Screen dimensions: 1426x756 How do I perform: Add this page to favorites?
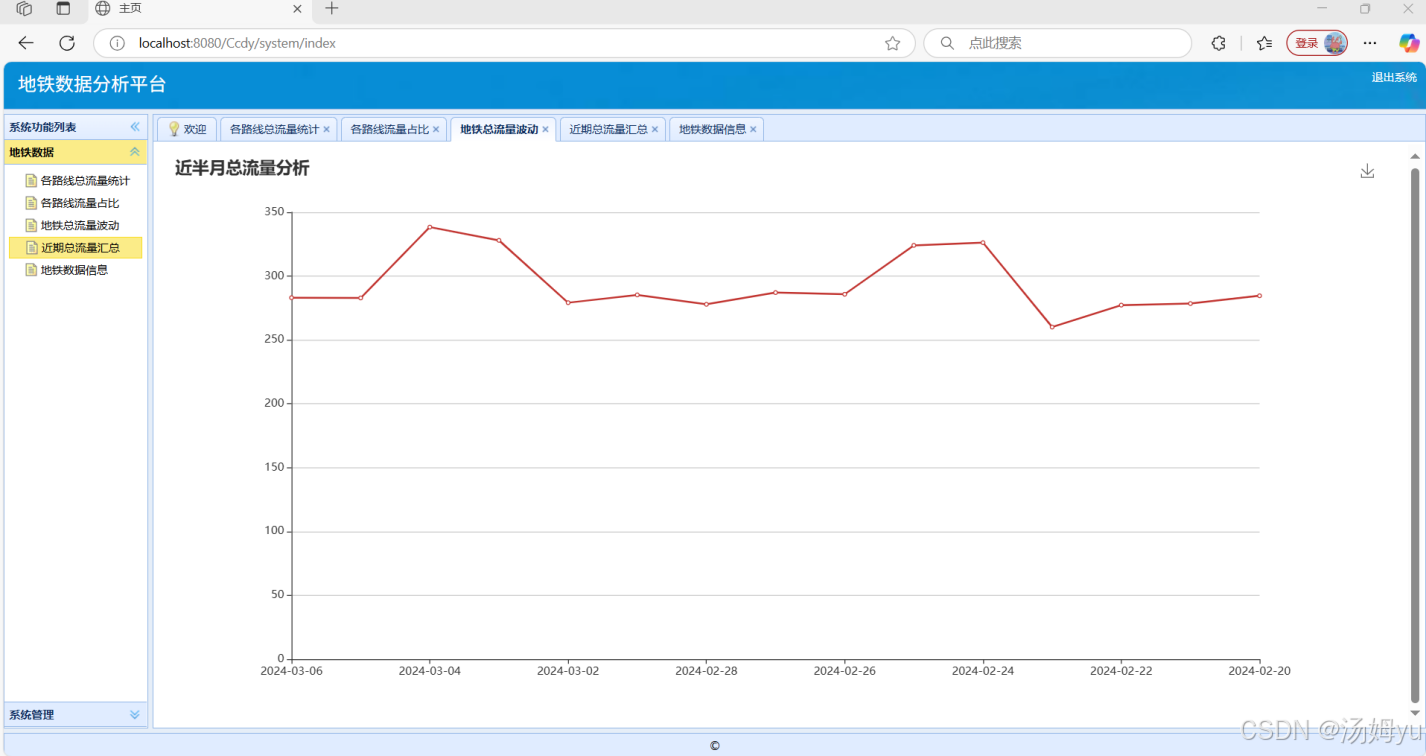[892, 43]
